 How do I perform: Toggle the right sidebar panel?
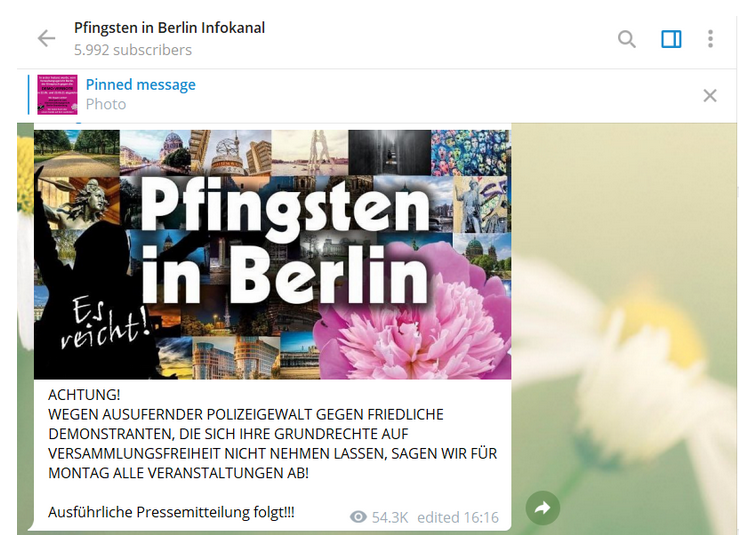click(x=671, y=39)
